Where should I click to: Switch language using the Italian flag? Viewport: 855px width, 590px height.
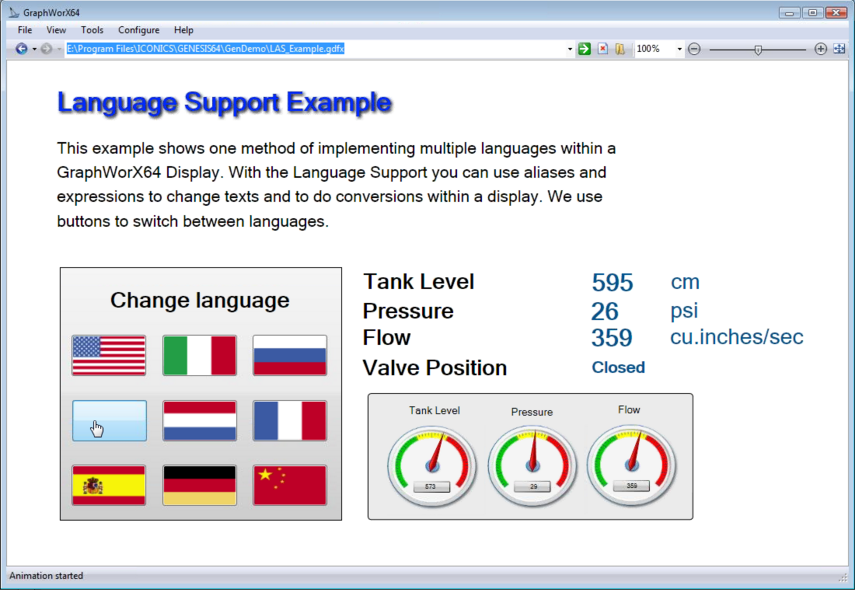click(x=200, y=356)
